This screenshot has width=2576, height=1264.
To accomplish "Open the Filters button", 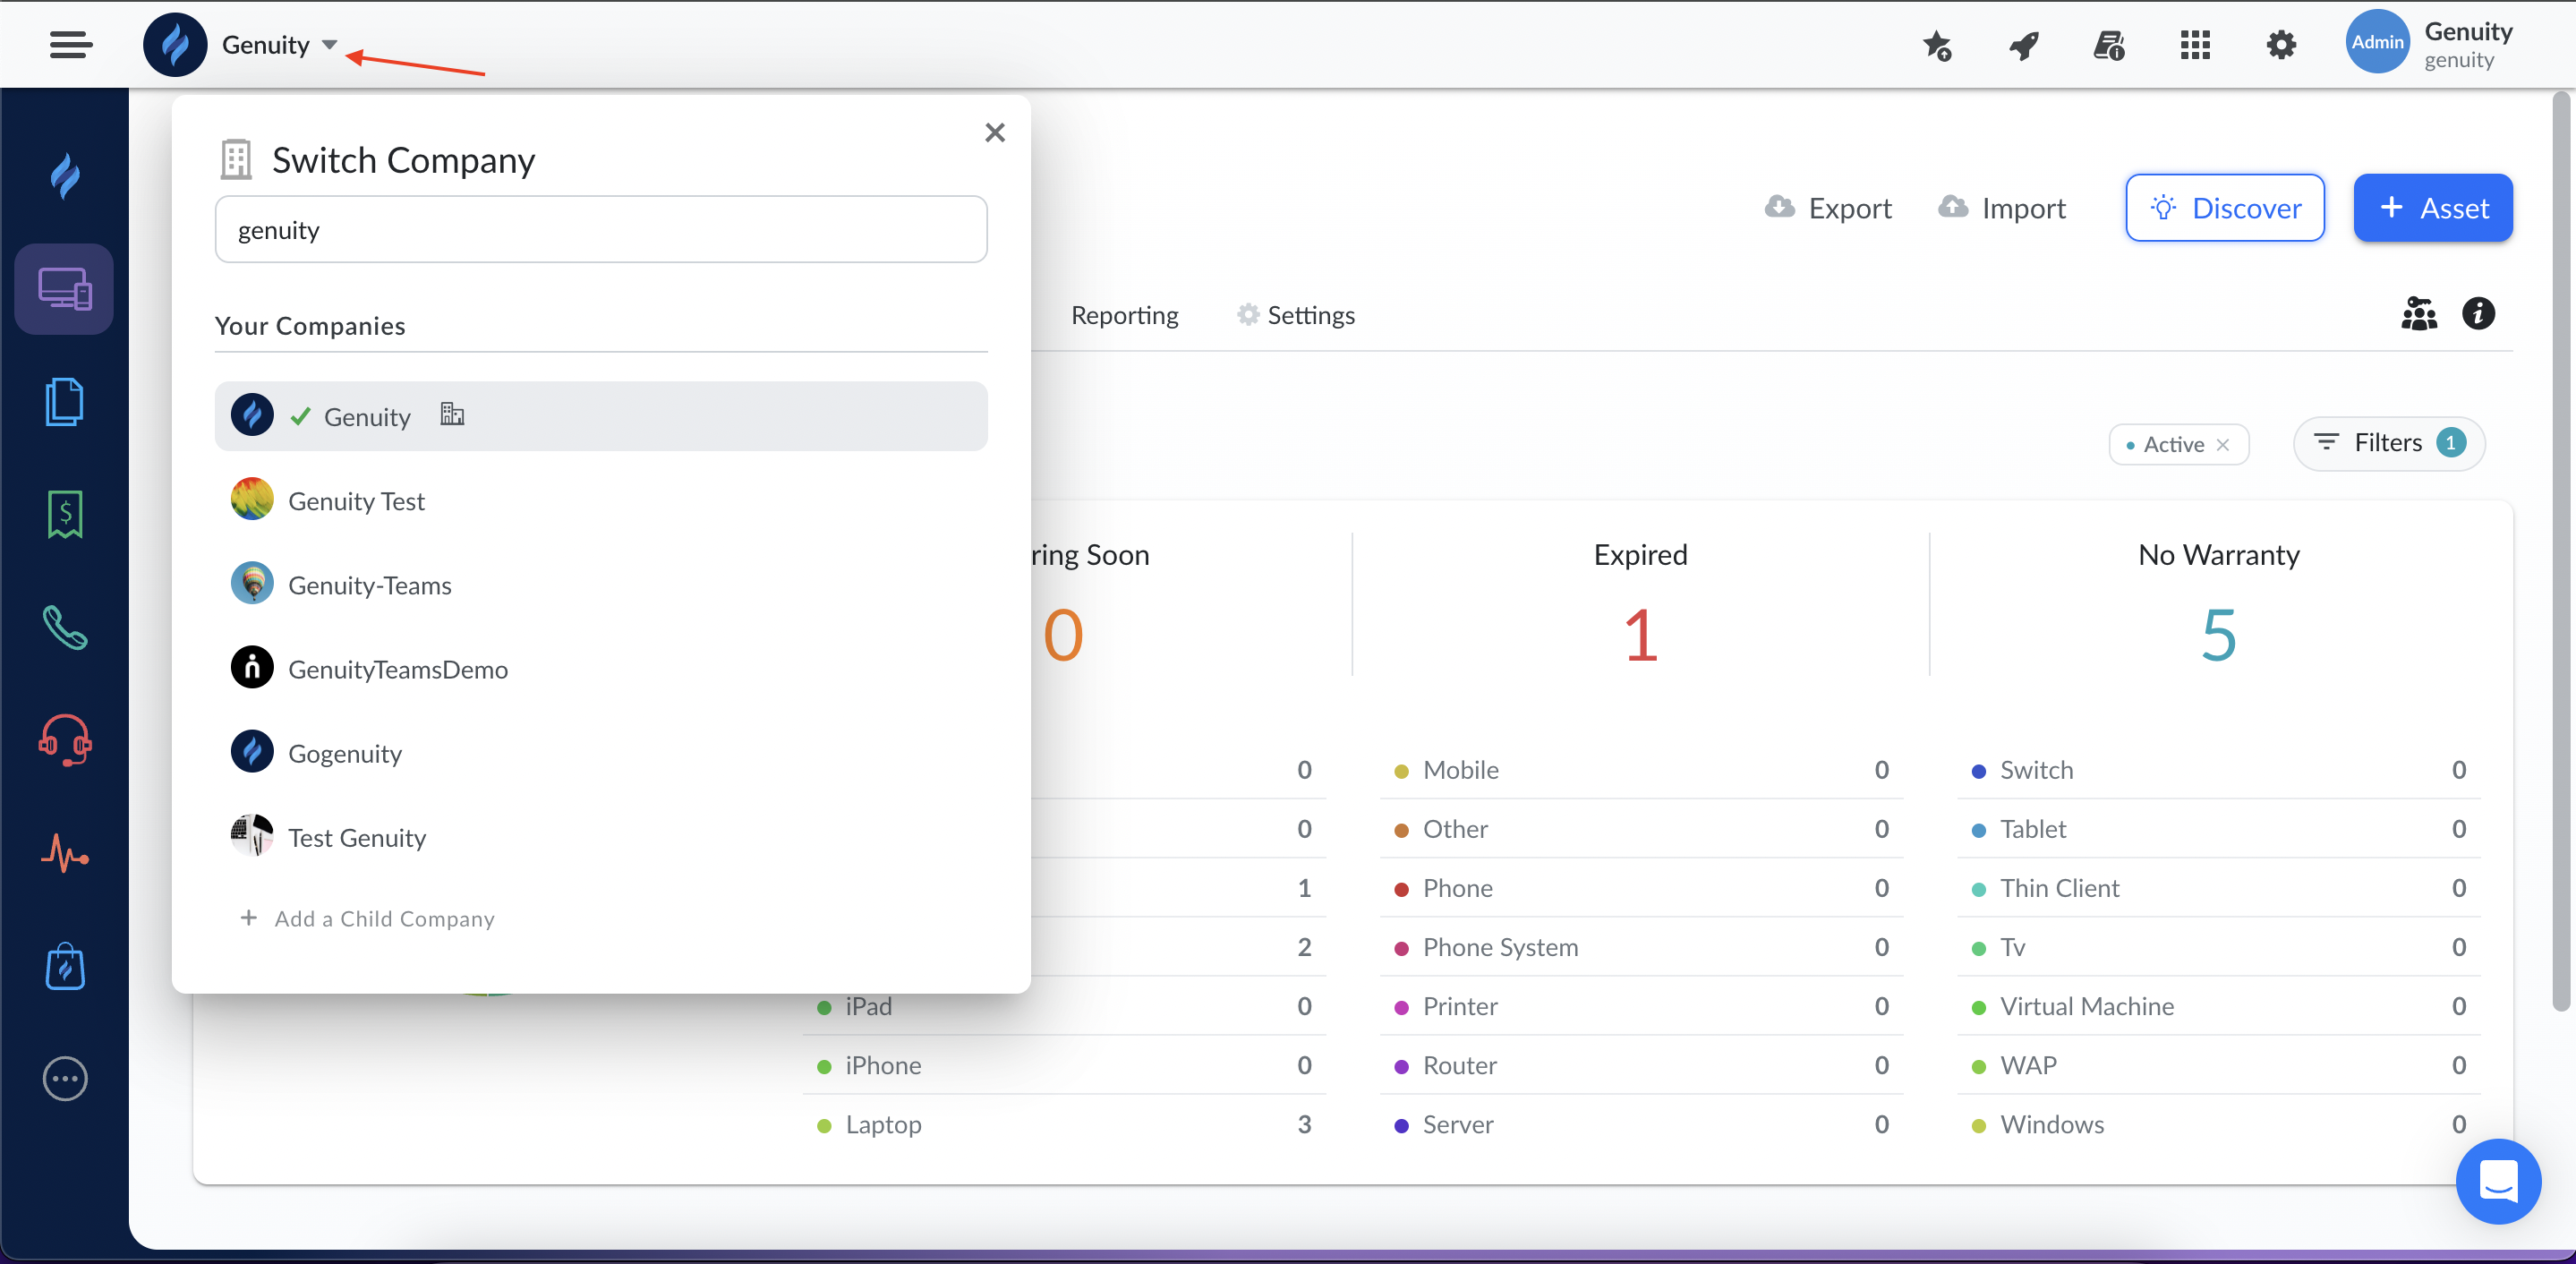I will tap(2389, 443).
